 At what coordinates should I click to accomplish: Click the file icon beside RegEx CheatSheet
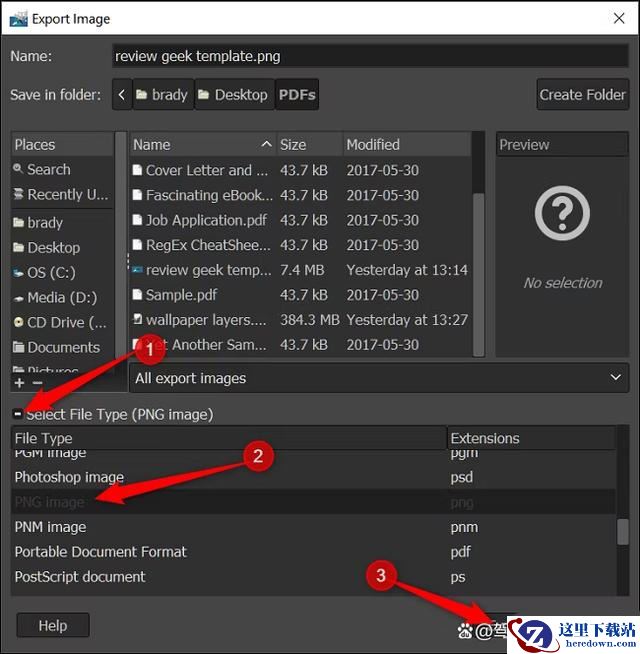pos(137,245)
